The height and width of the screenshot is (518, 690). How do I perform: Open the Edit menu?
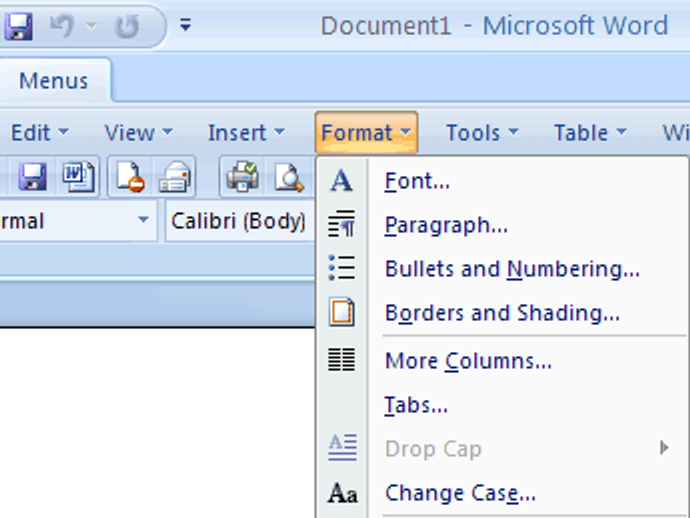[39, 132]
